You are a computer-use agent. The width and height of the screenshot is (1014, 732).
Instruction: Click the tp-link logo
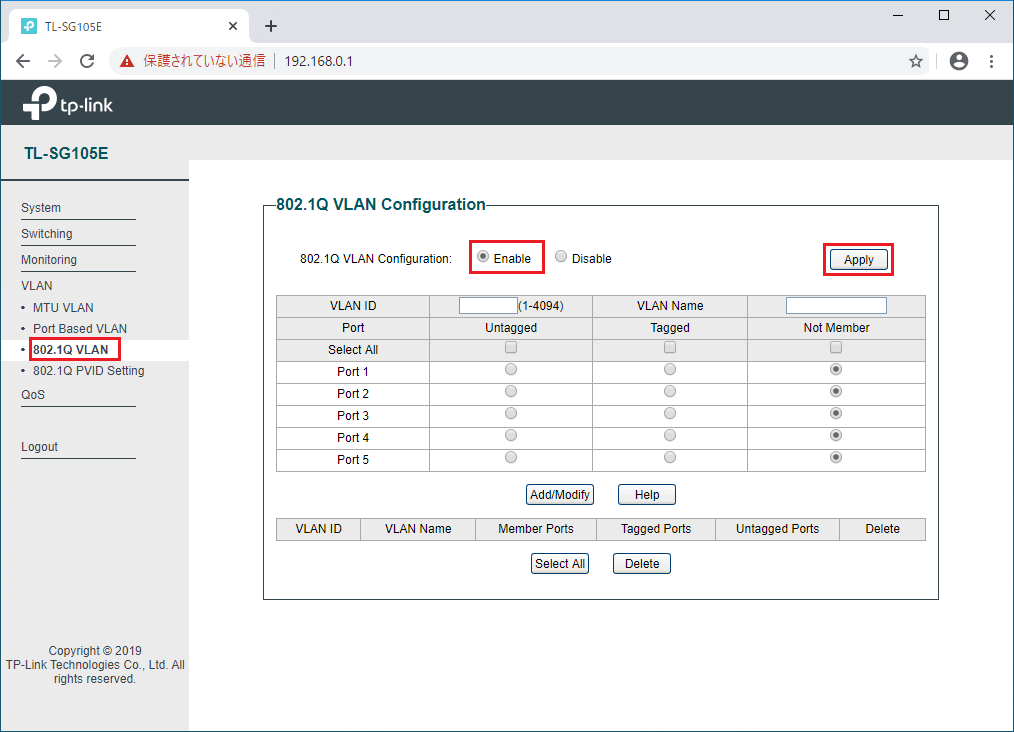point(68,103)
